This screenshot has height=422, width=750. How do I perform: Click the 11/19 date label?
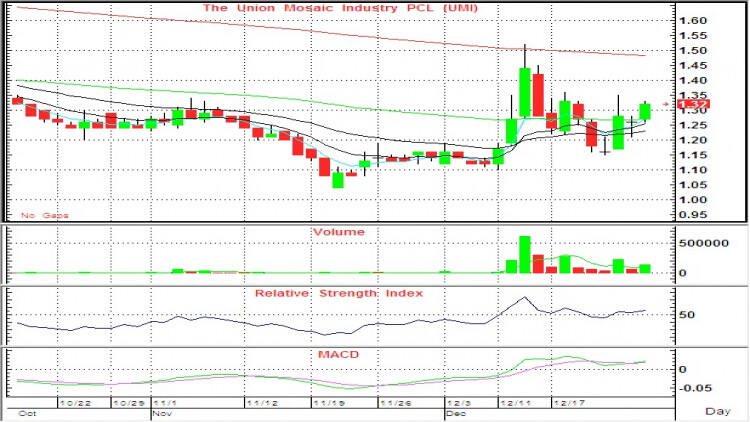pos(329,403)
